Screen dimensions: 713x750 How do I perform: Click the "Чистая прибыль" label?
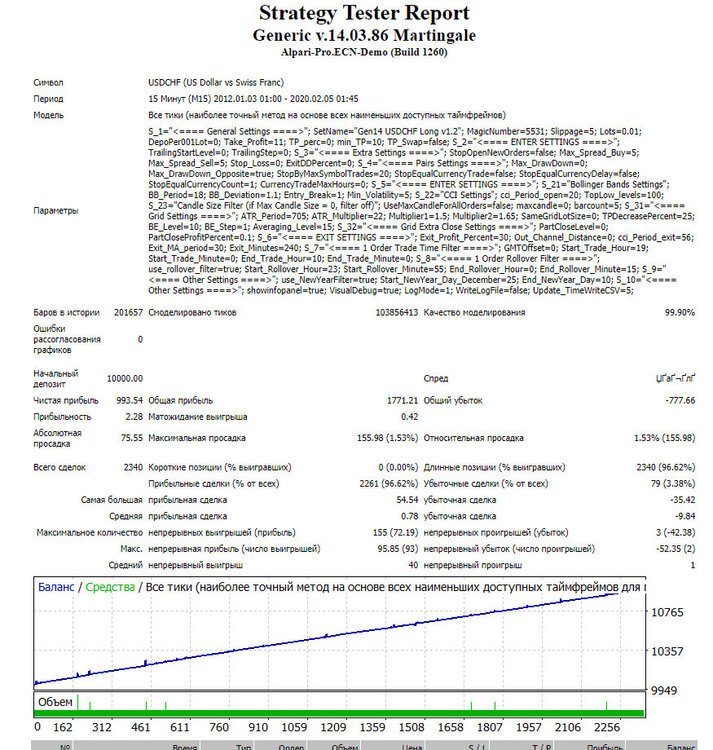click(x=66, y=400)
